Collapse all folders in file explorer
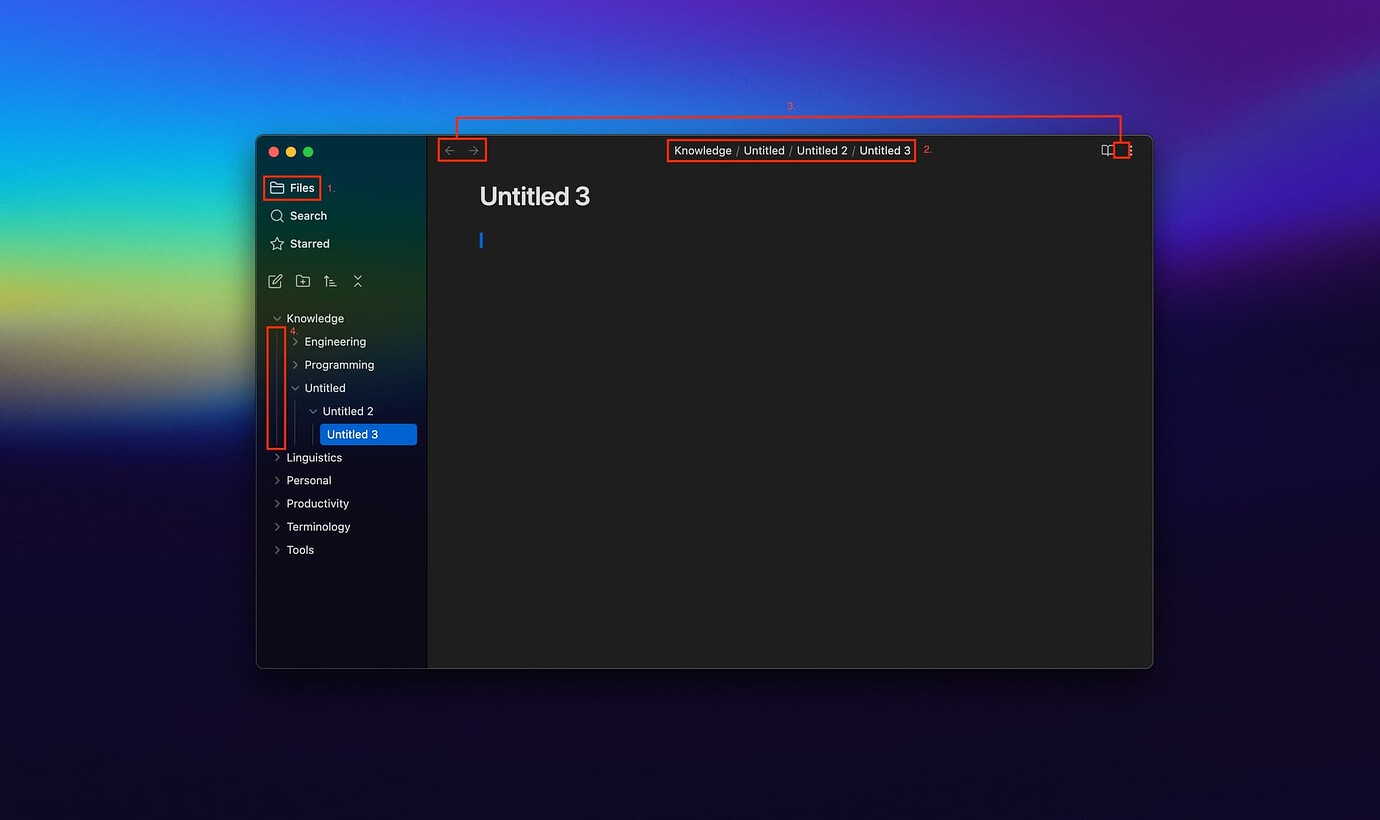 tap(357, 281)
